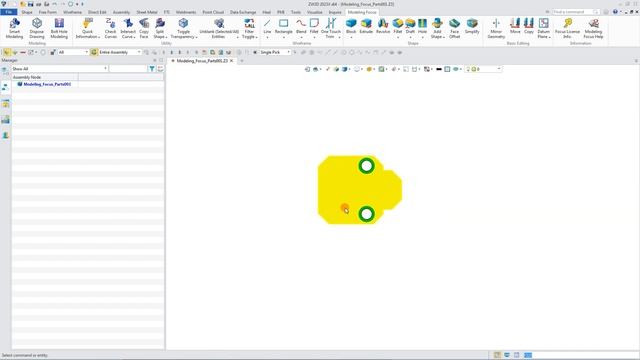
Task: Open the 'Show All' dropdown in Manager
Action: (60, 69)
